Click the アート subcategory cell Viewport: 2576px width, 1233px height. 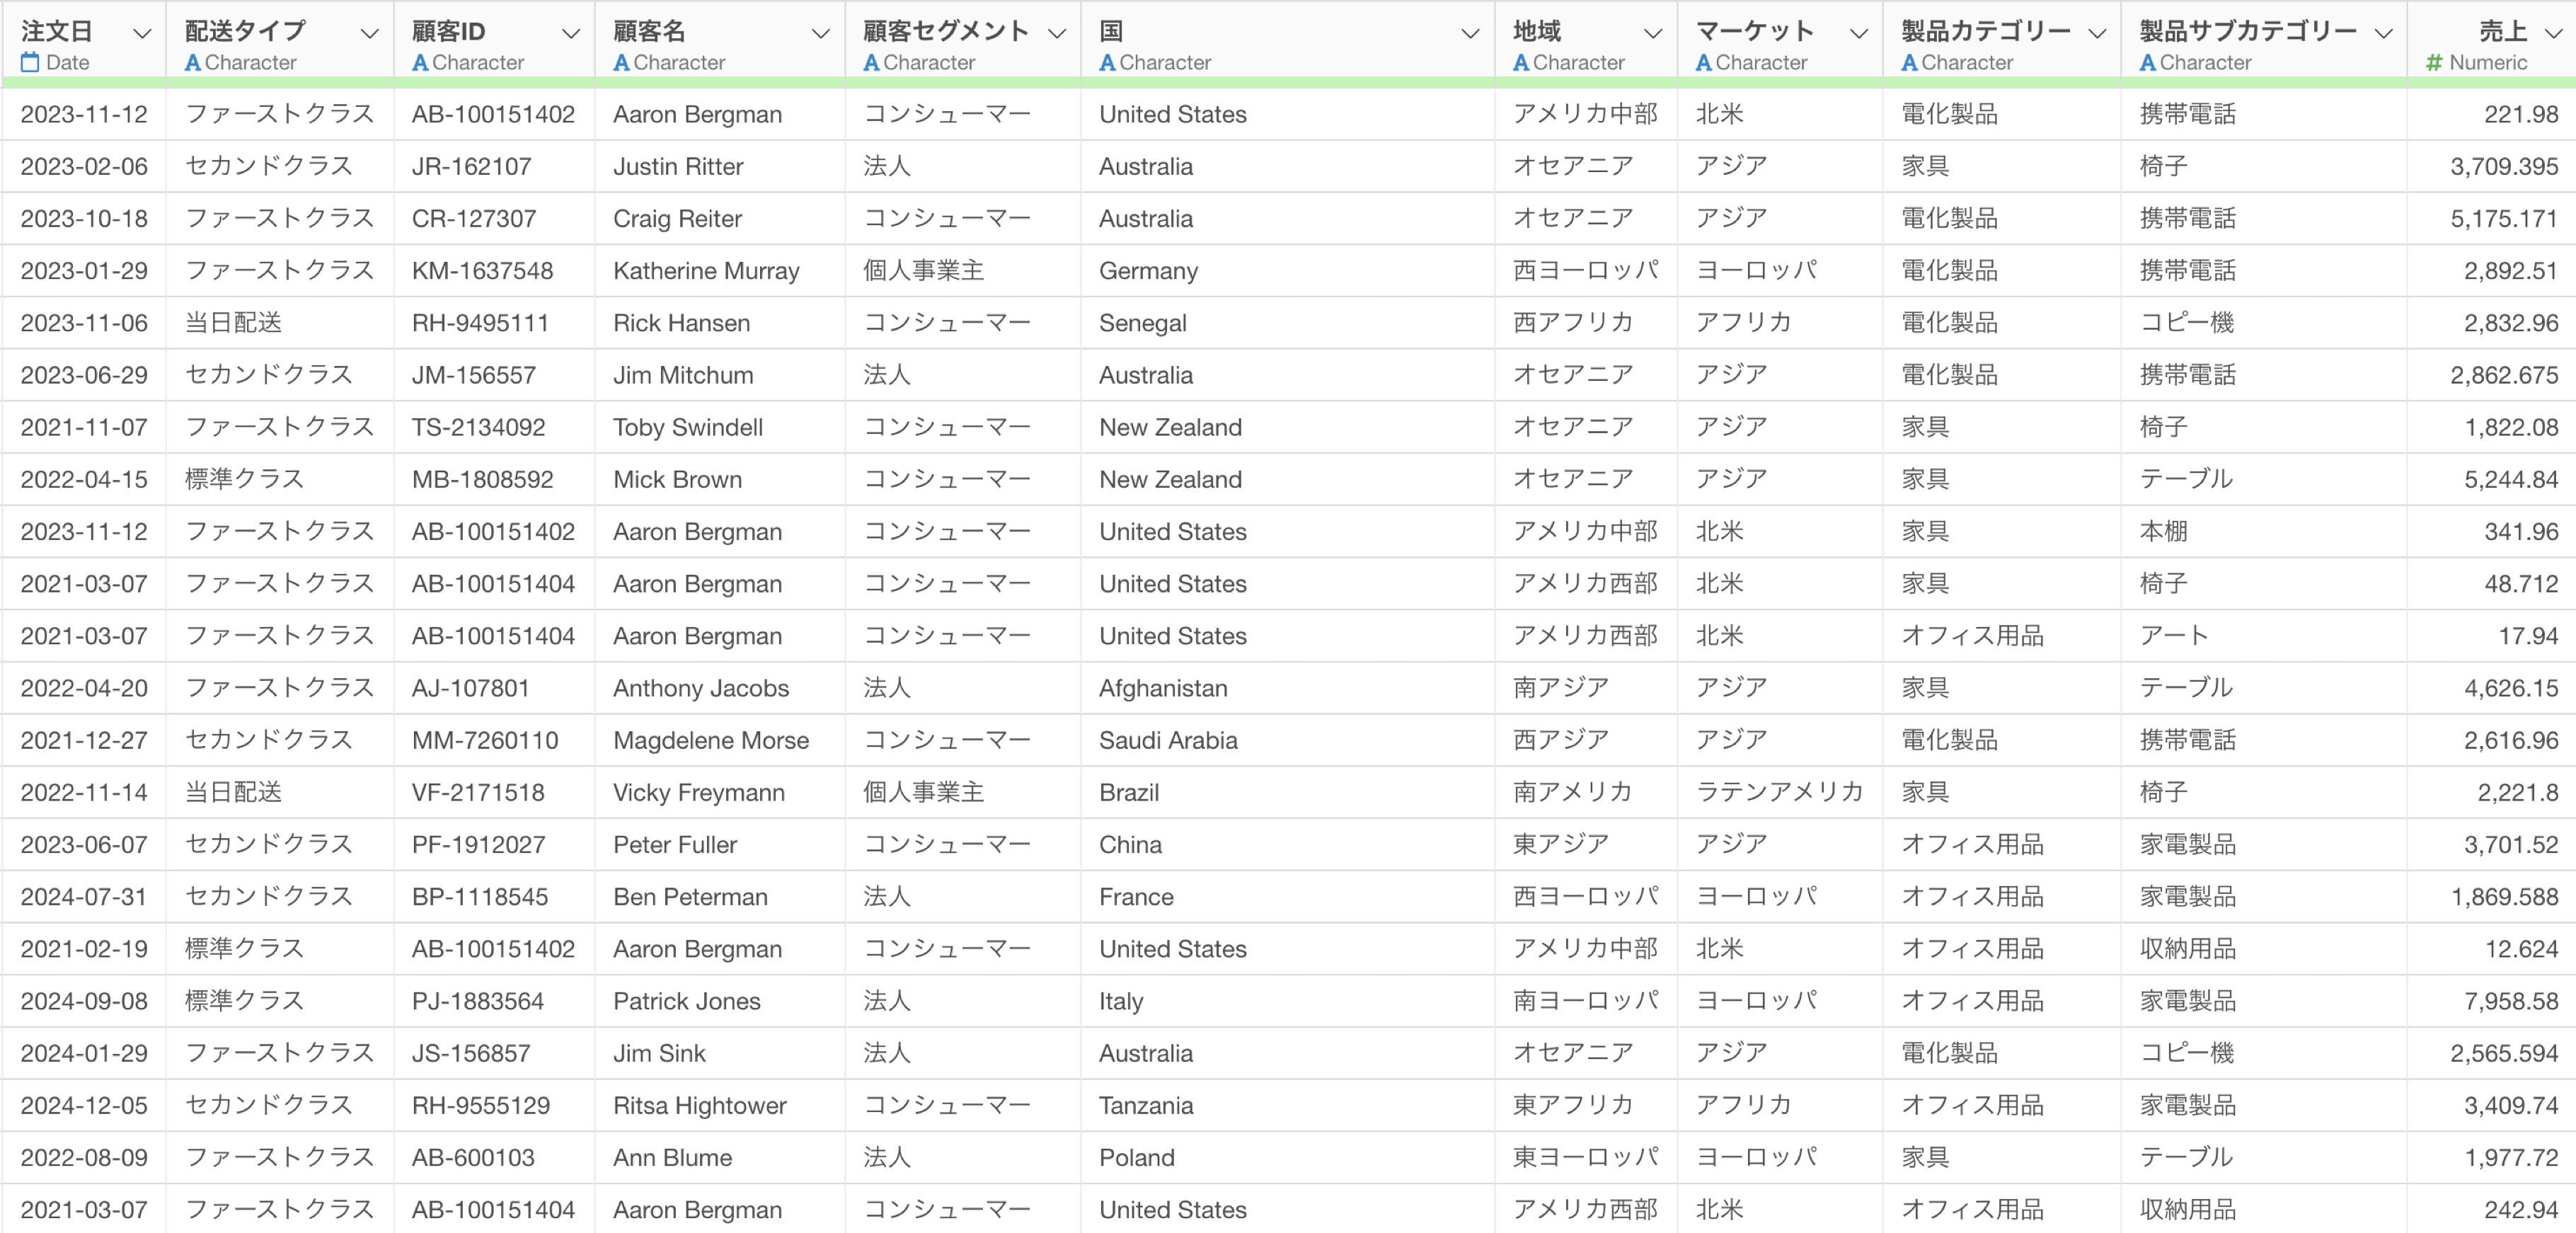coord(2174,635)
